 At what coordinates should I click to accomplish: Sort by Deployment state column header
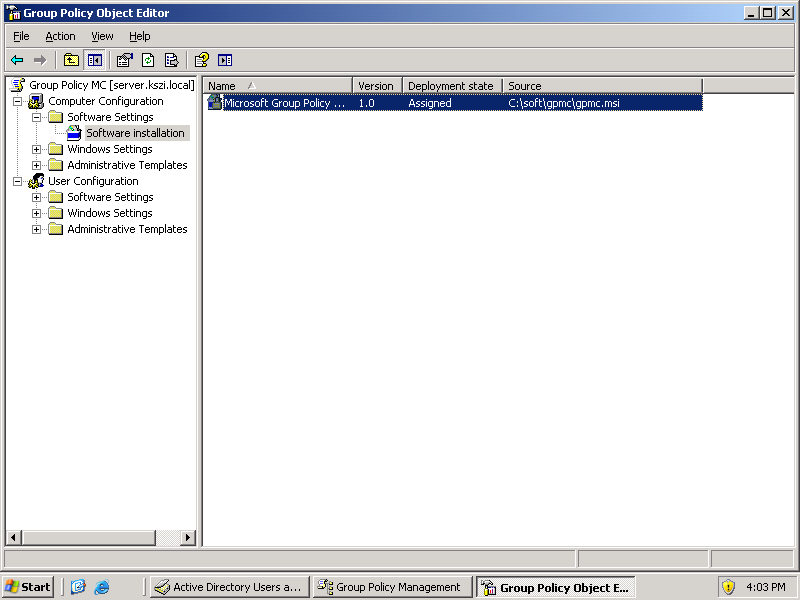453,86
